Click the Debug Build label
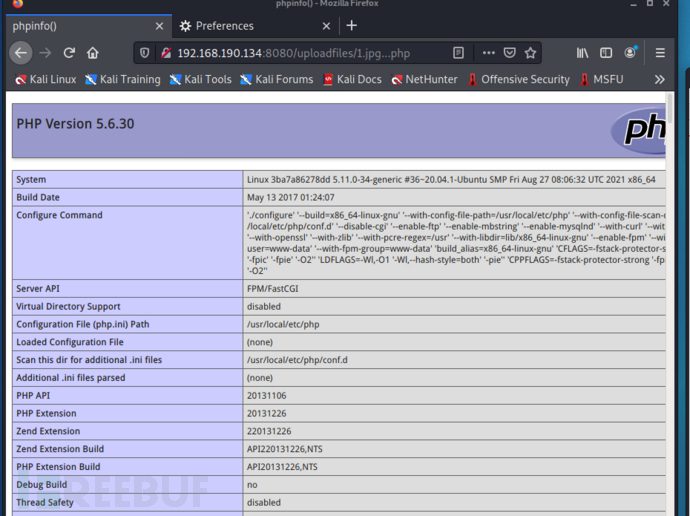Image resolution: width=690 pixels, height=516 pixels. point(42,485)
